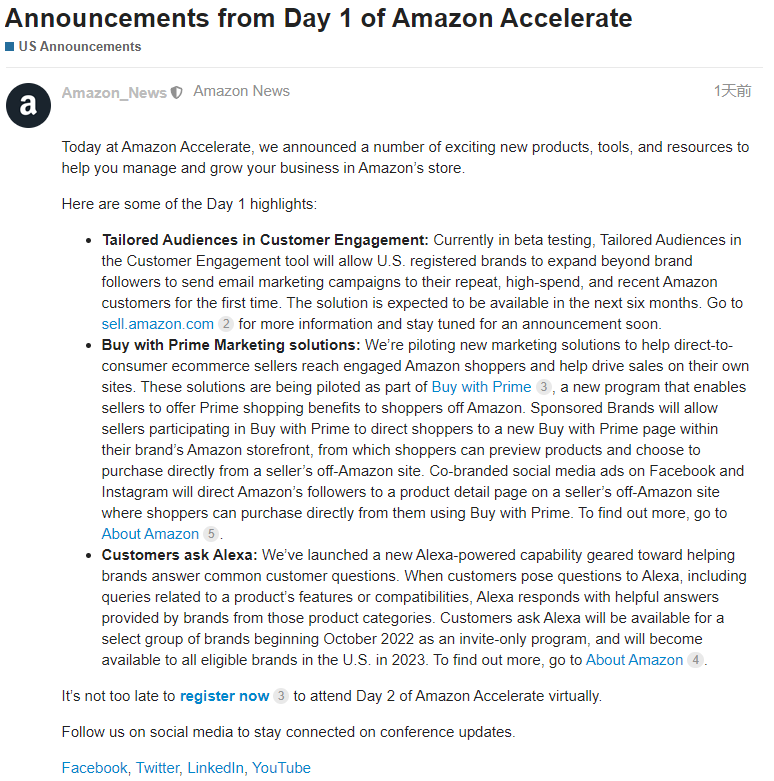Screen dimensions: 774x781
Task: Visit the LinkedIn link
Action: [215, 768]
